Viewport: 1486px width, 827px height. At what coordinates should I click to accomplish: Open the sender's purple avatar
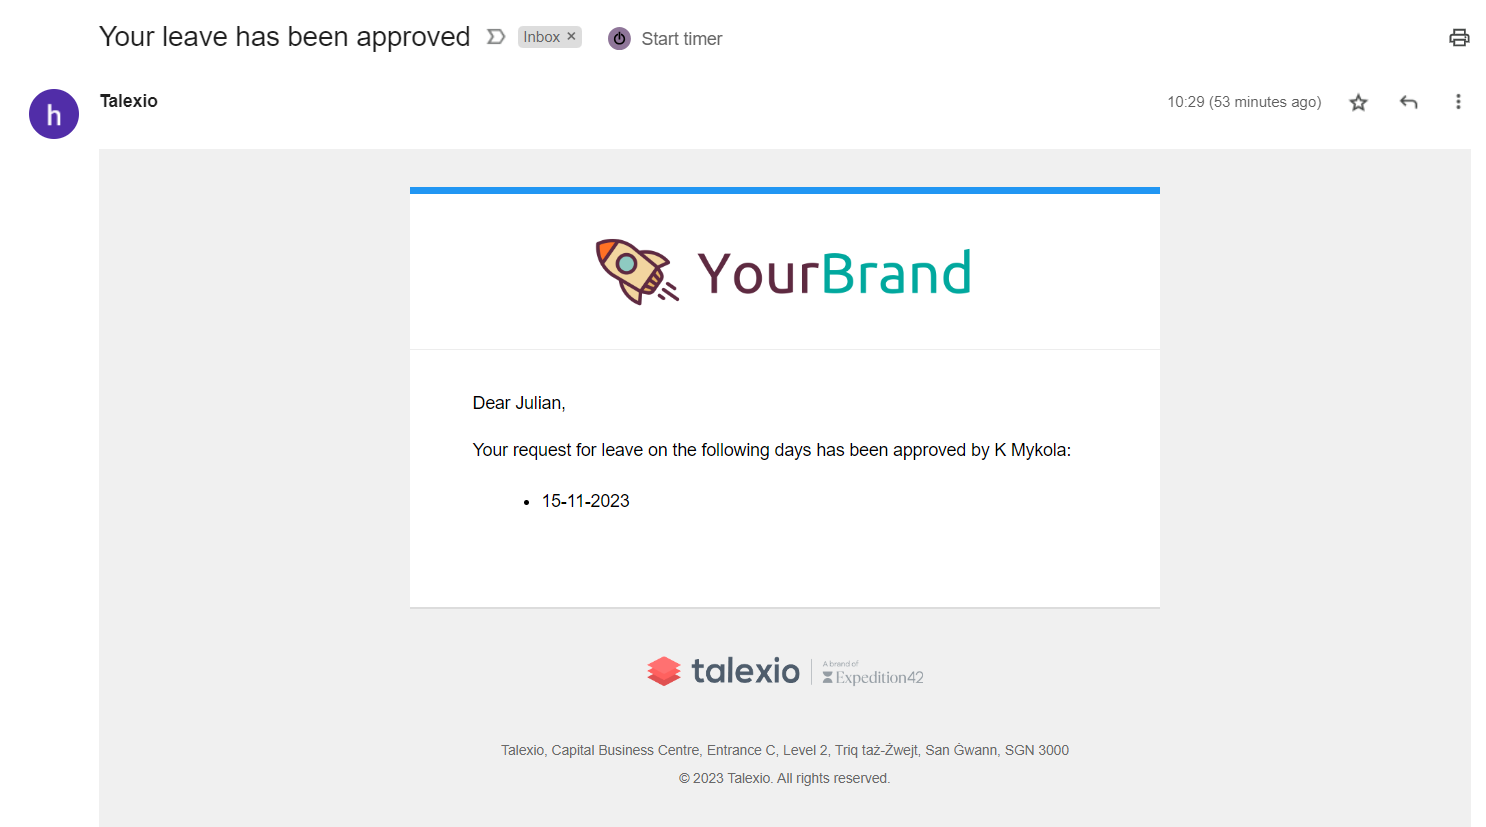point(54,114)
